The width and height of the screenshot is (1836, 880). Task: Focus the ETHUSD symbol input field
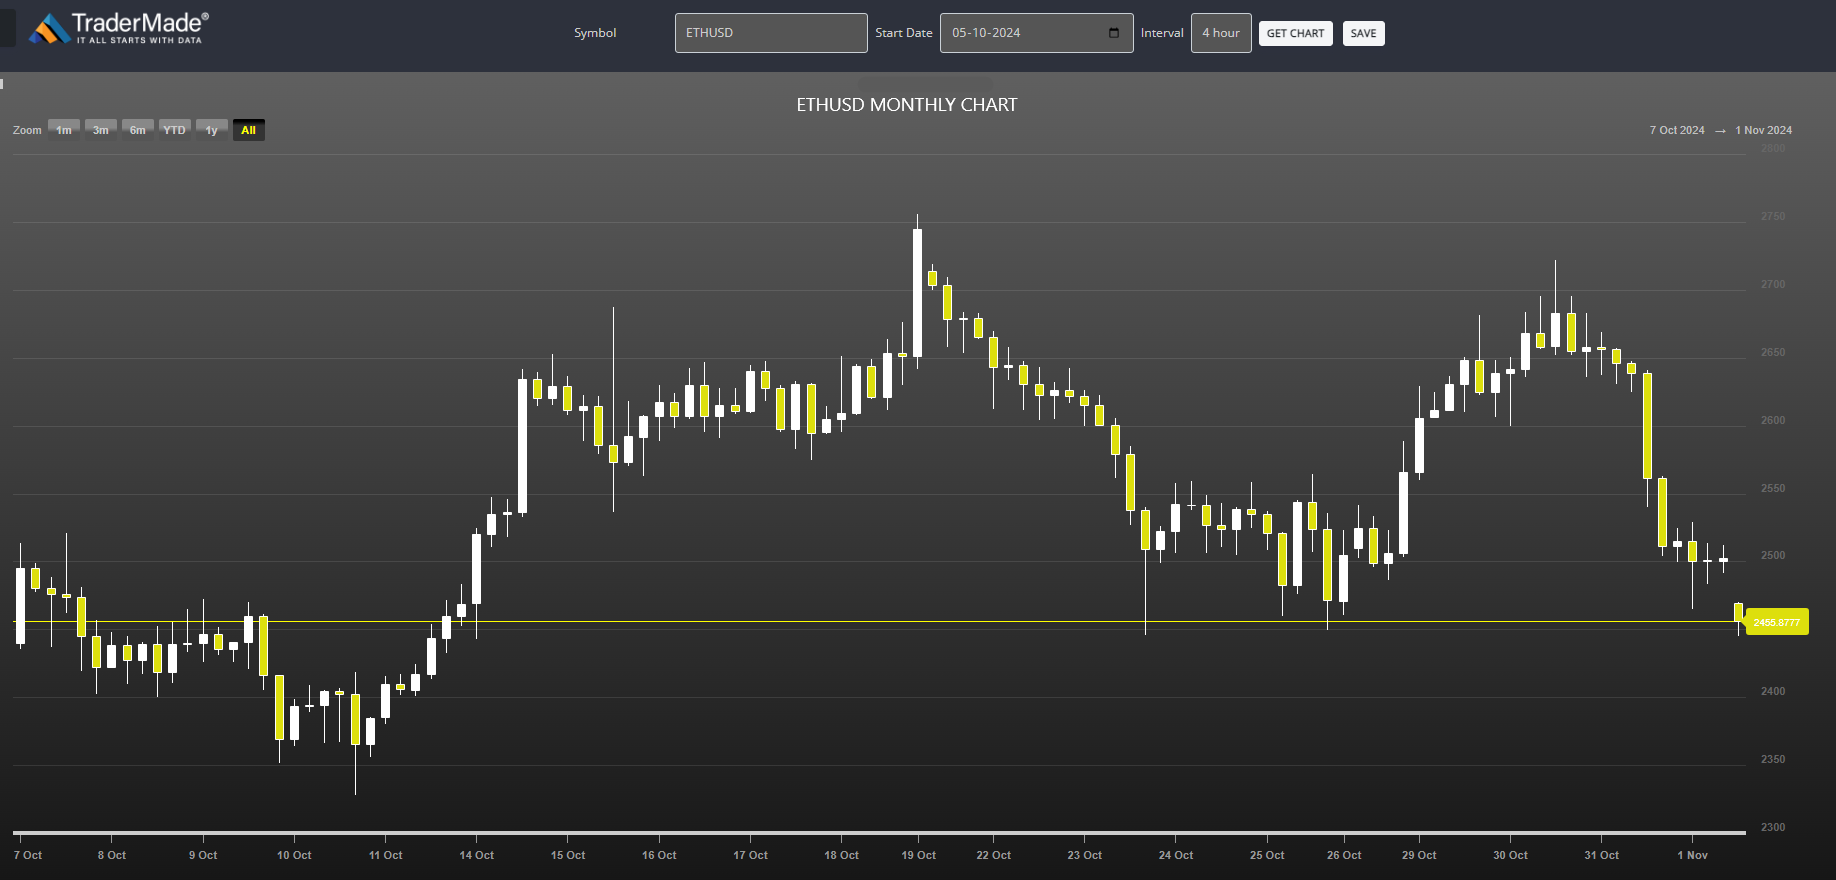(x=771, y=33)
